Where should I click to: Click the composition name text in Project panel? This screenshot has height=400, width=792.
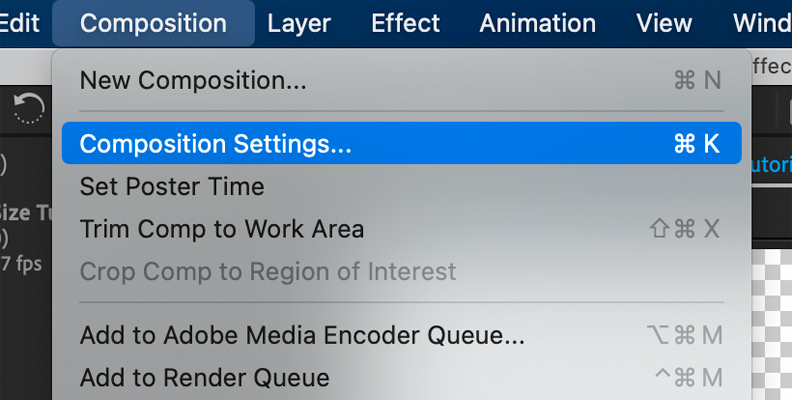25,213
